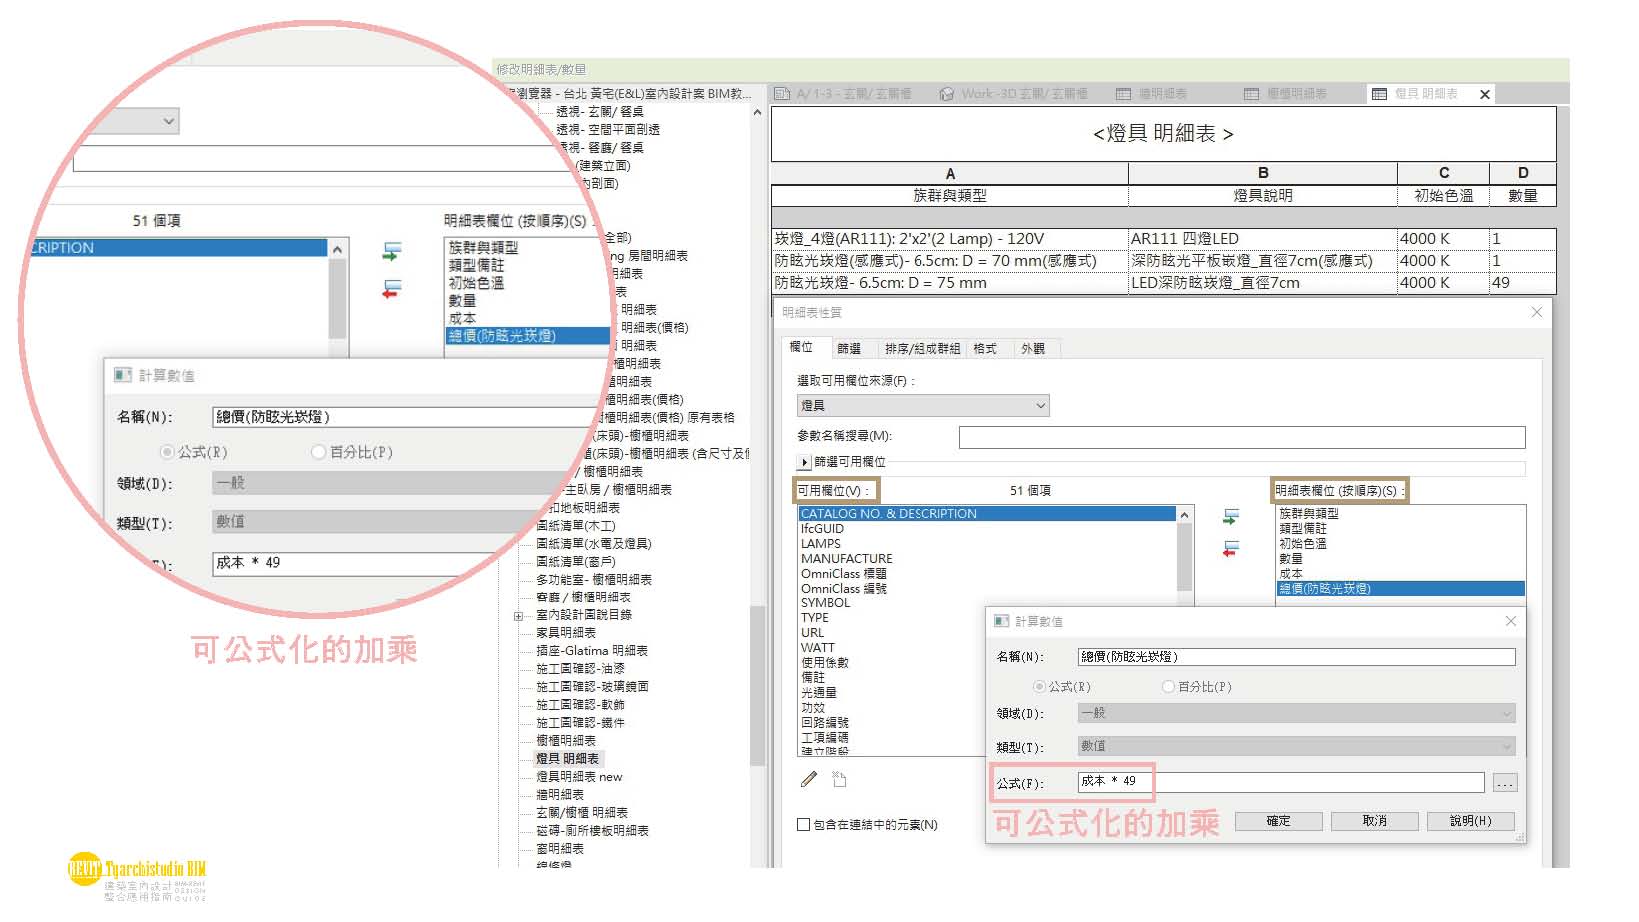Switch to the 排序/組成群組 tab
This screenshot has width=1639, height=922.
click(922, 349)
